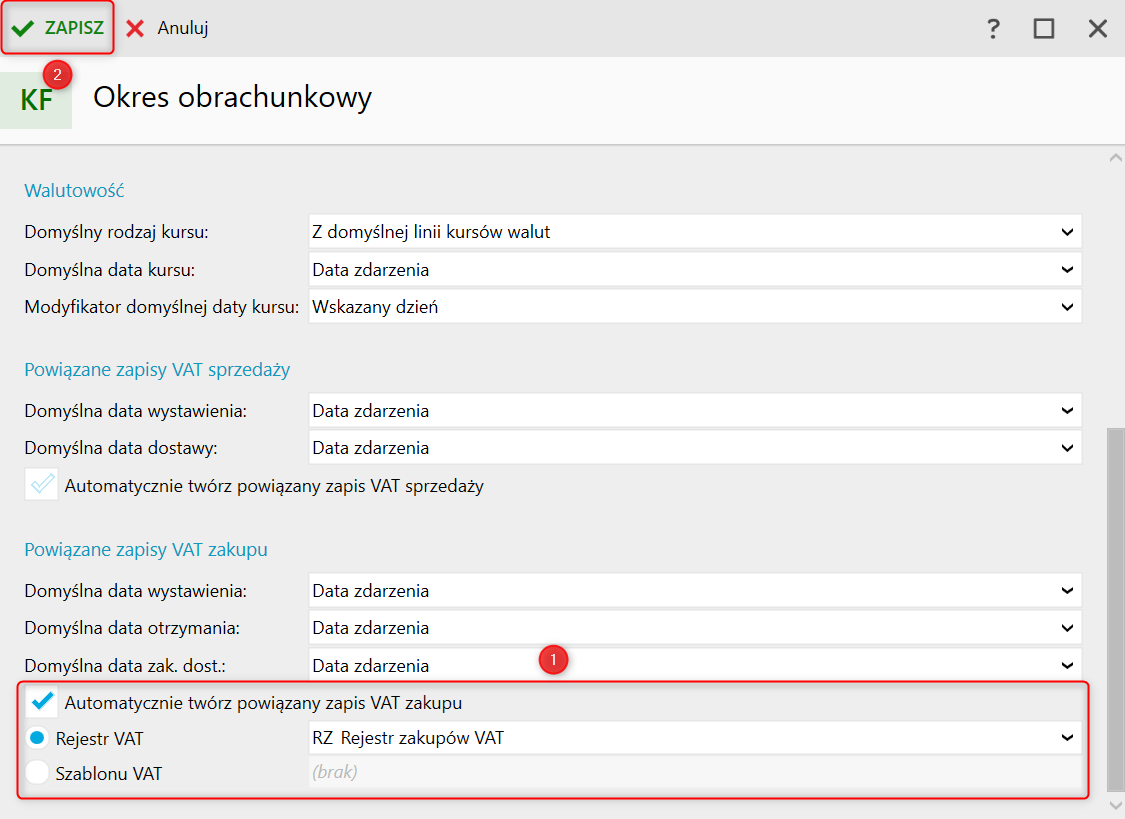Maximize the Okres obrachunkowy window
Viewport: 1125px width, 819px height.
pos(1044,28)
